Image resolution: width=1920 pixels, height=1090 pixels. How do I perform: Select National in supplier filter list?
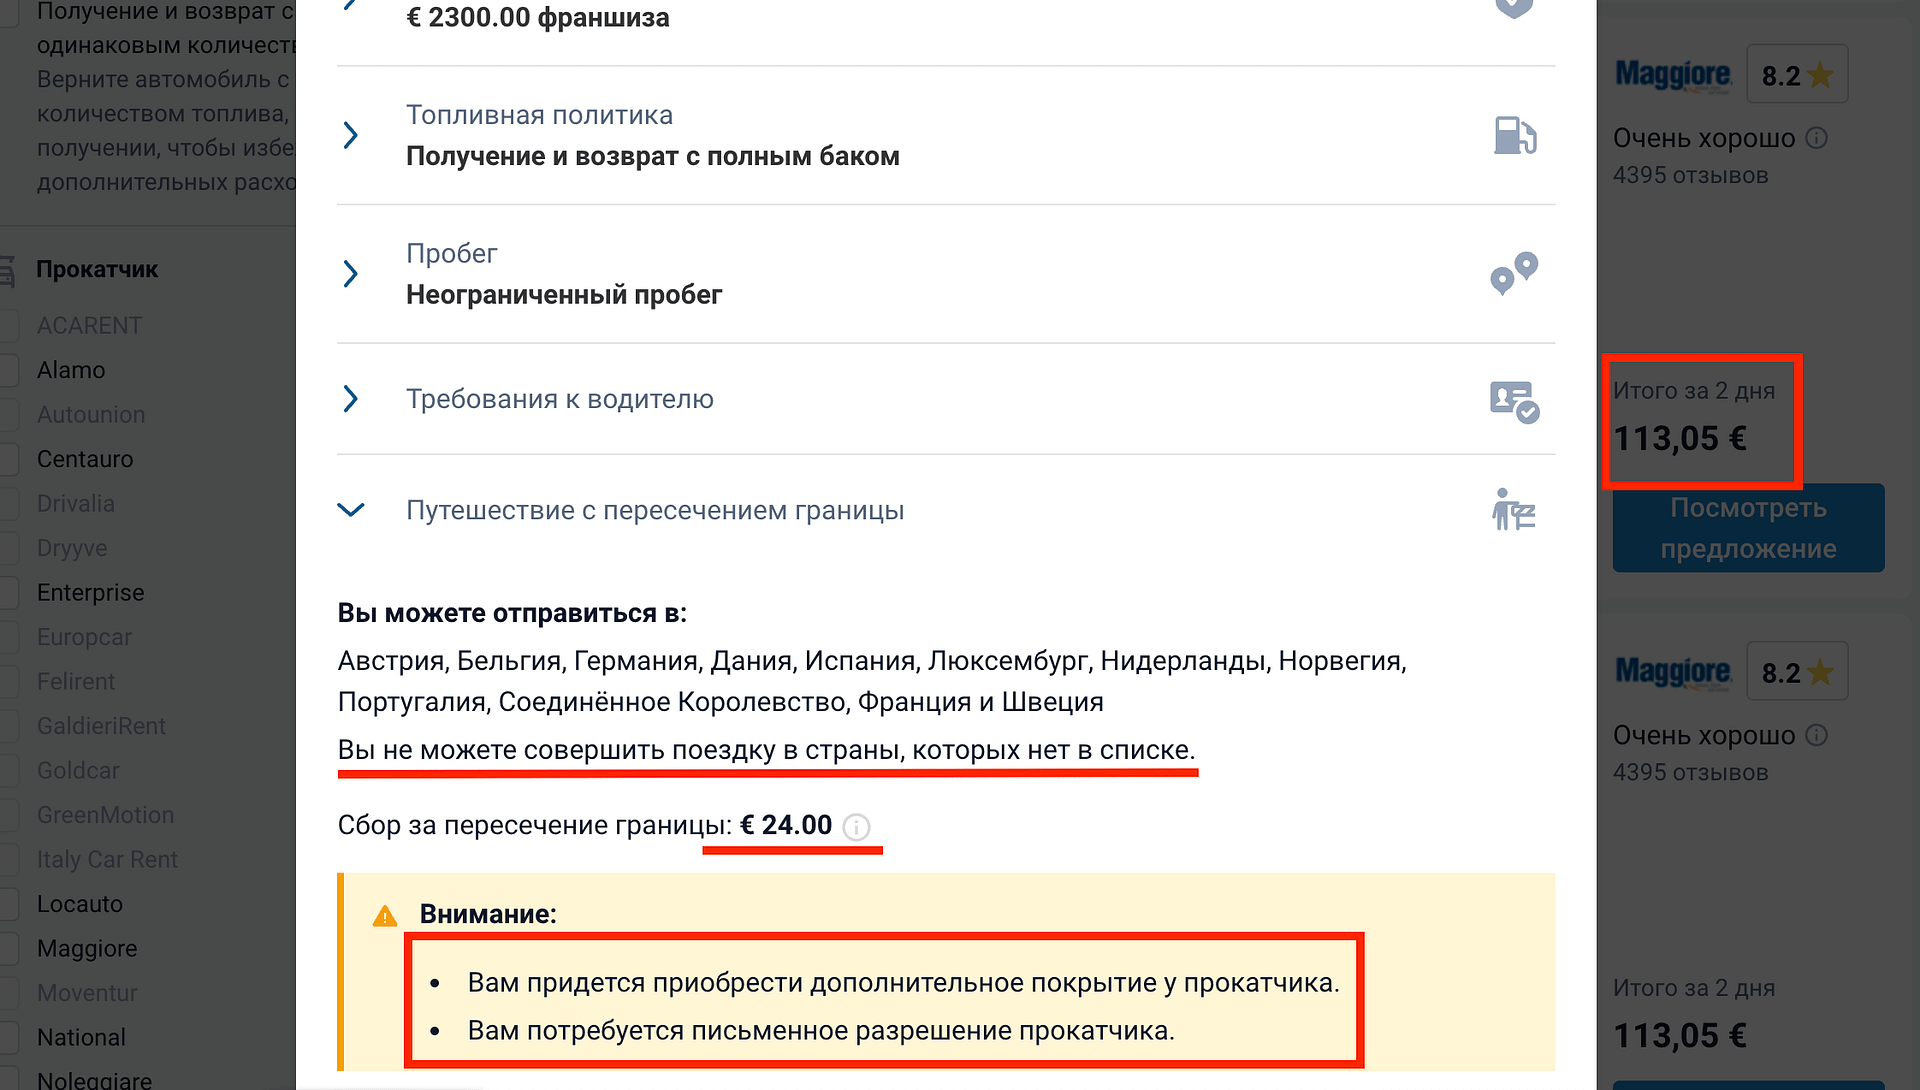[x=81, y=1038]
